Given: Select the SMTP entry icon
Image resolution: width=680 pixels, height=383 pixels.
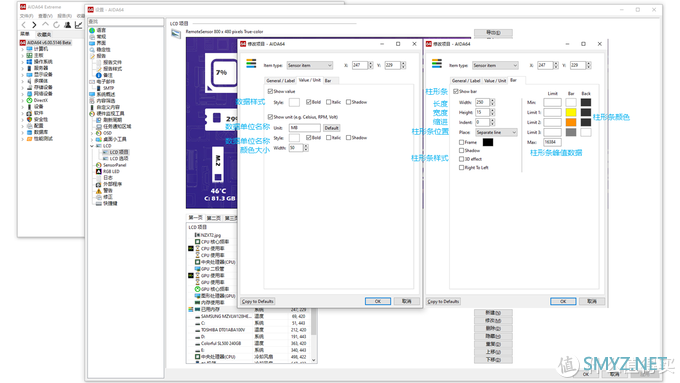Looking at the screenshot, I should tap(98, 88).
